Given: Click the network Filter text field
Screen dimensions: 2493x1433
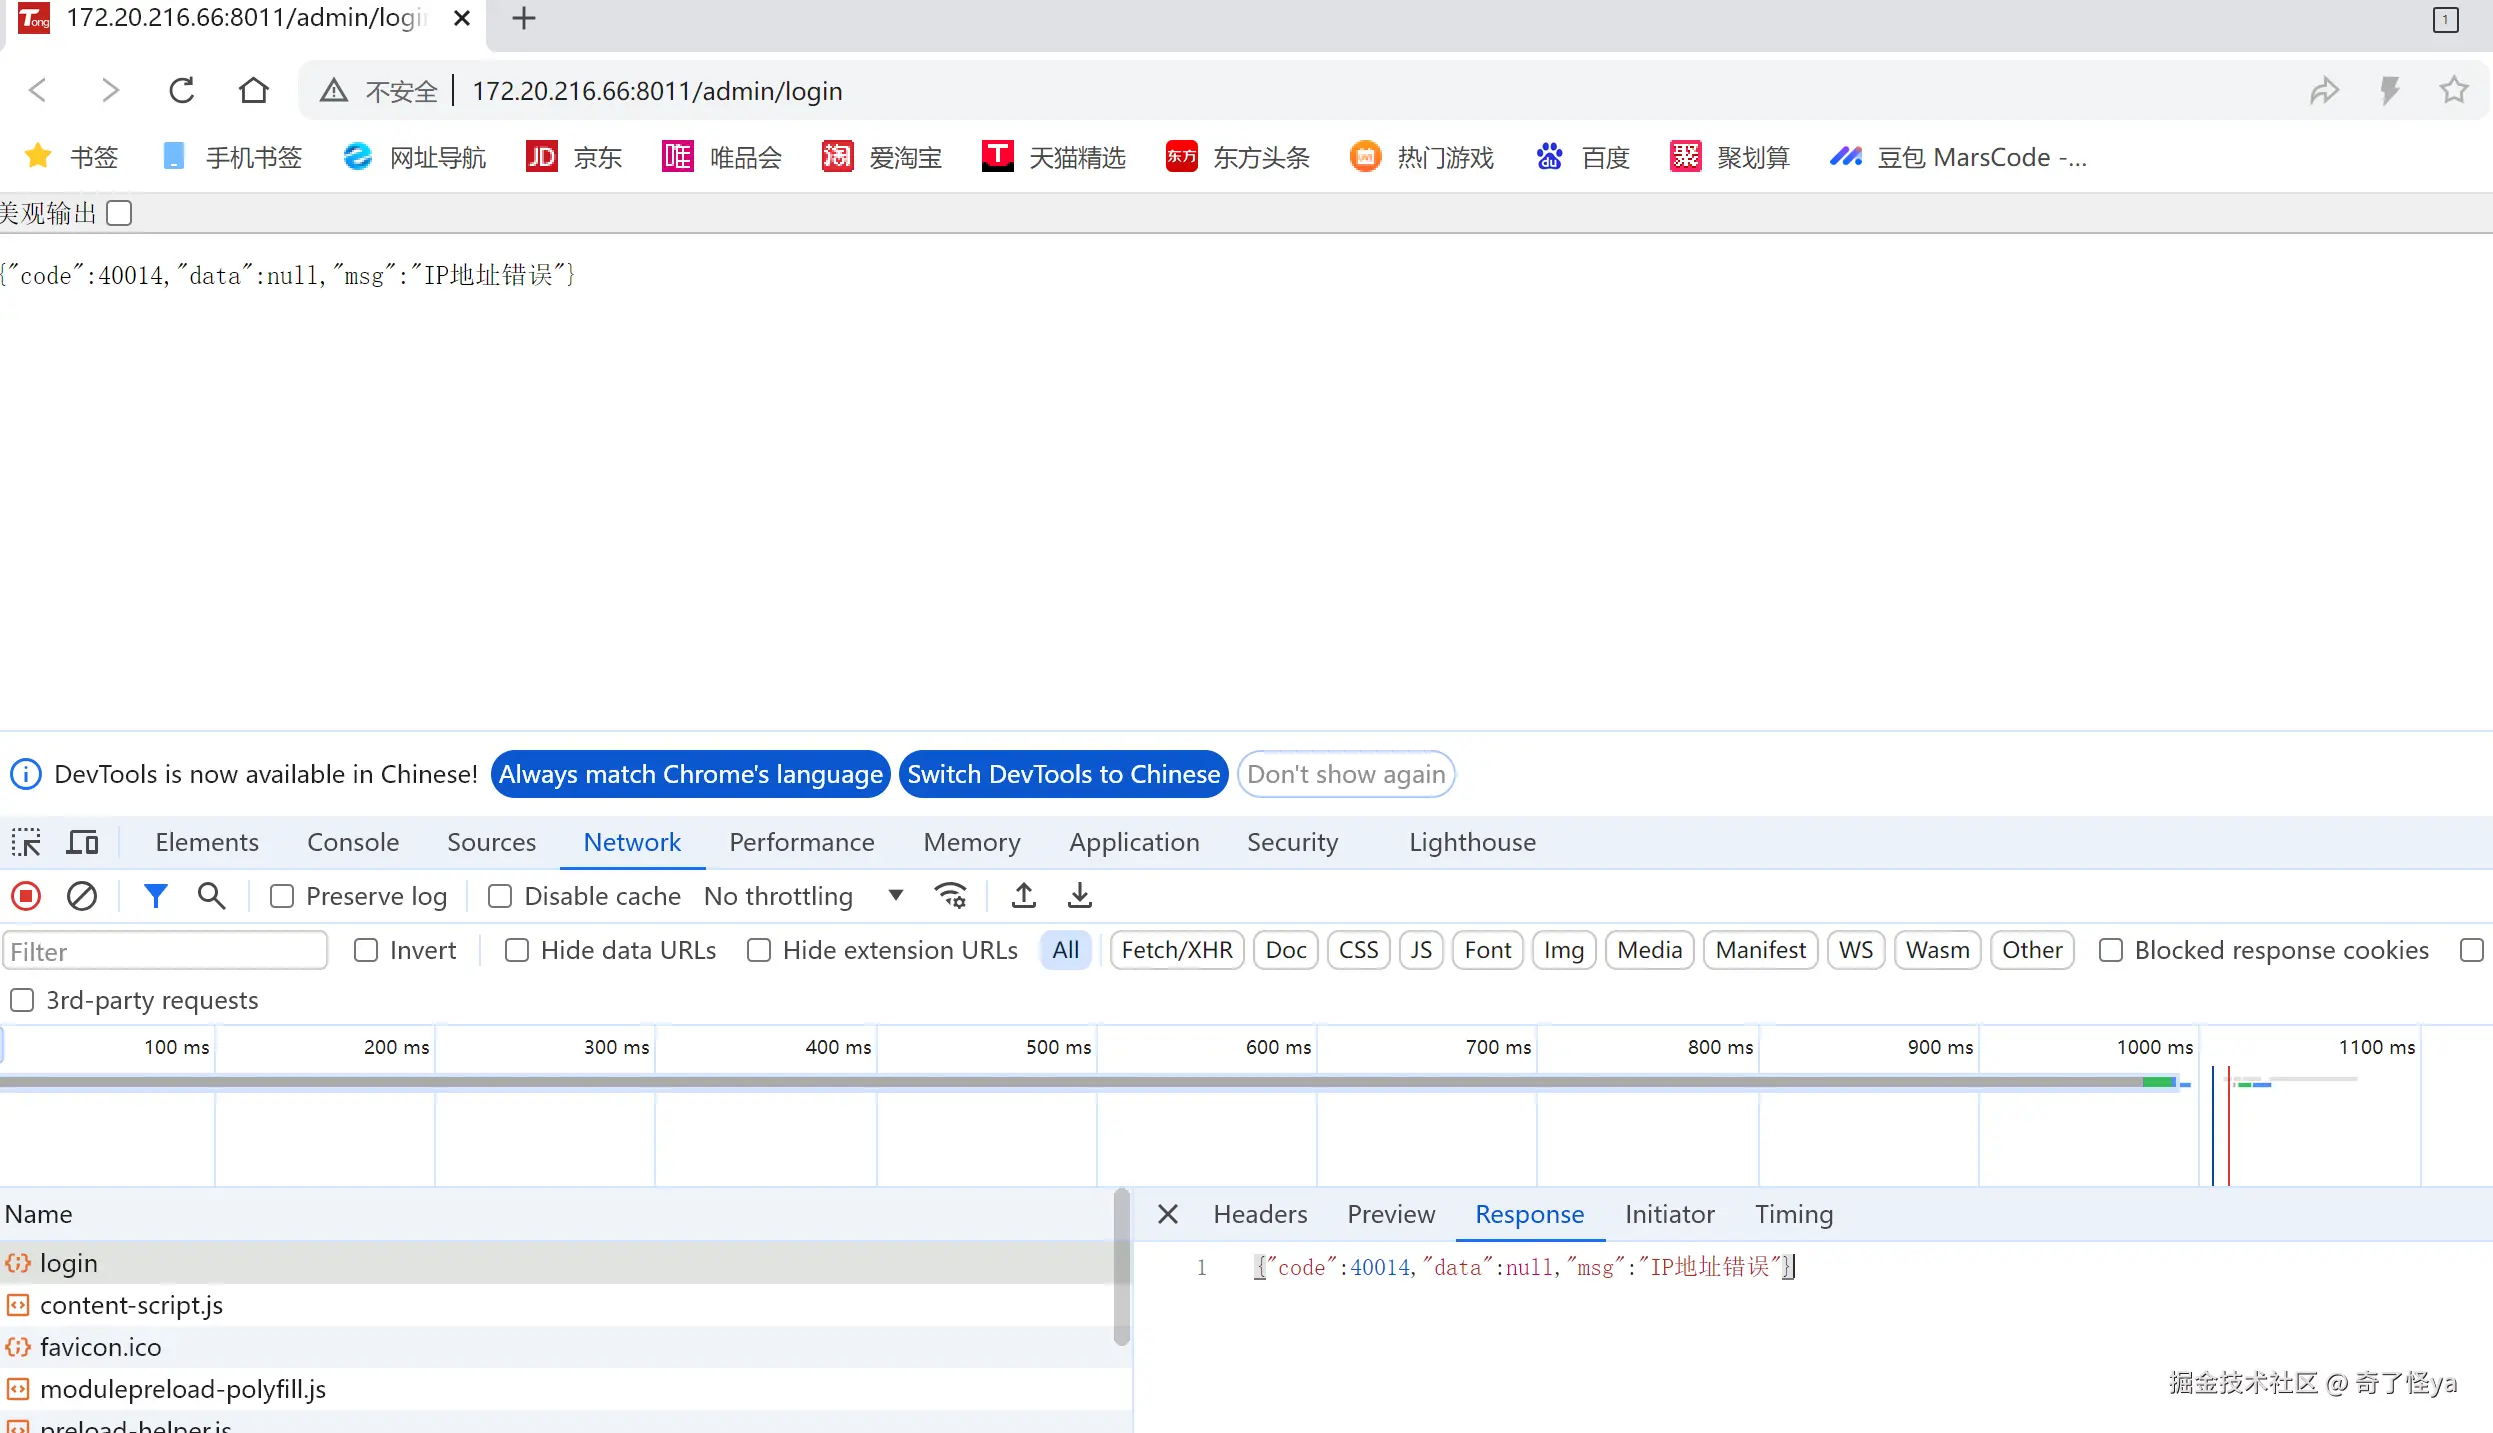Looking at the screenshot, I should tap(165, 951).
